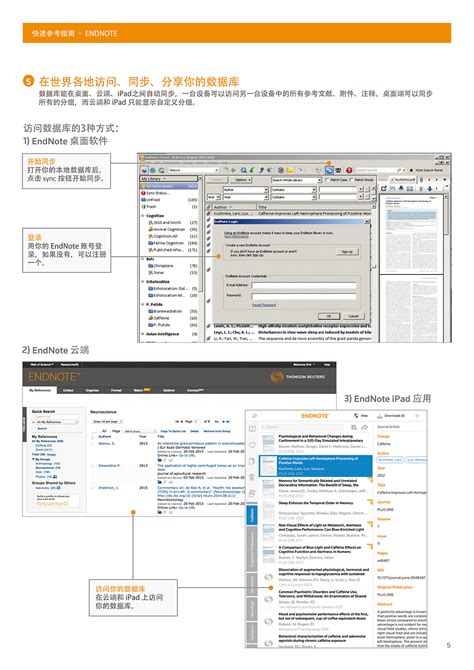Tap the orange plus icon in iPad app
Screen dimensions: 474x670
click(418, 416)
